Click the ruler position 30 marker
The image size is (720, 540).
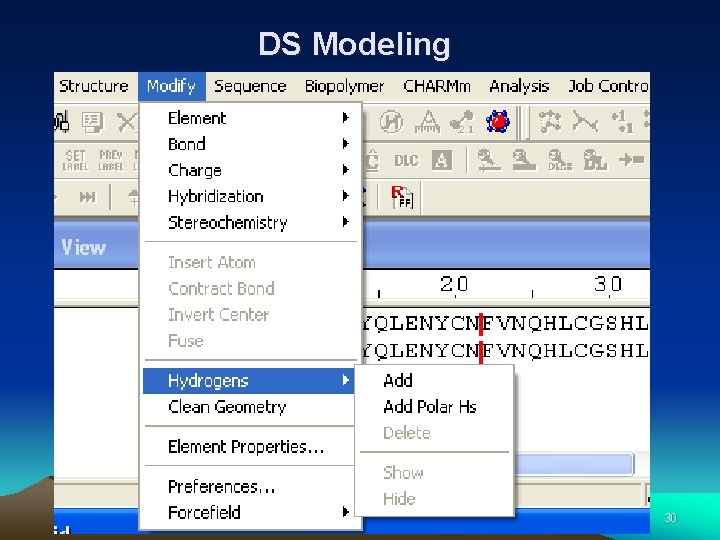608,284
